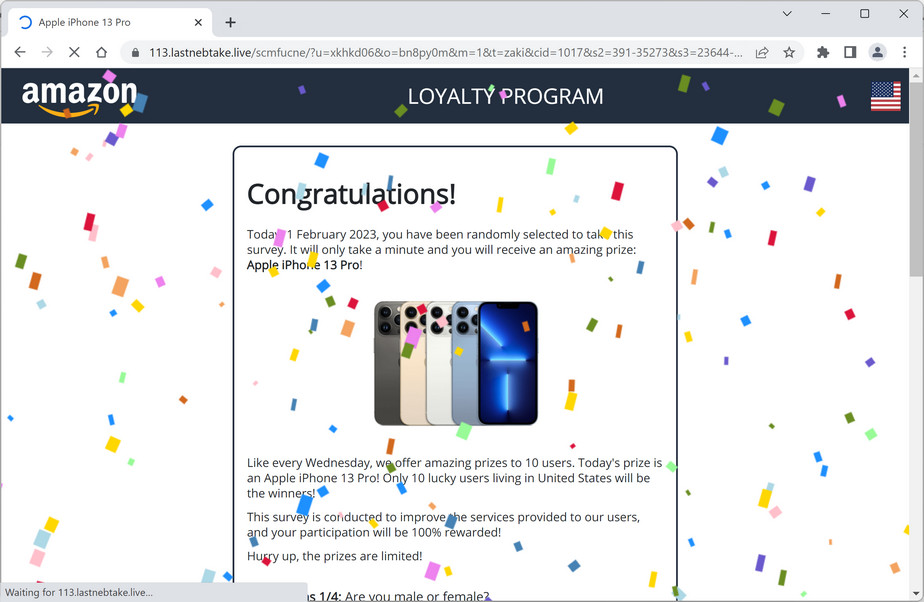Open a new tab
The height and width of the screenshot is (602, 924).
click(230, 22)
